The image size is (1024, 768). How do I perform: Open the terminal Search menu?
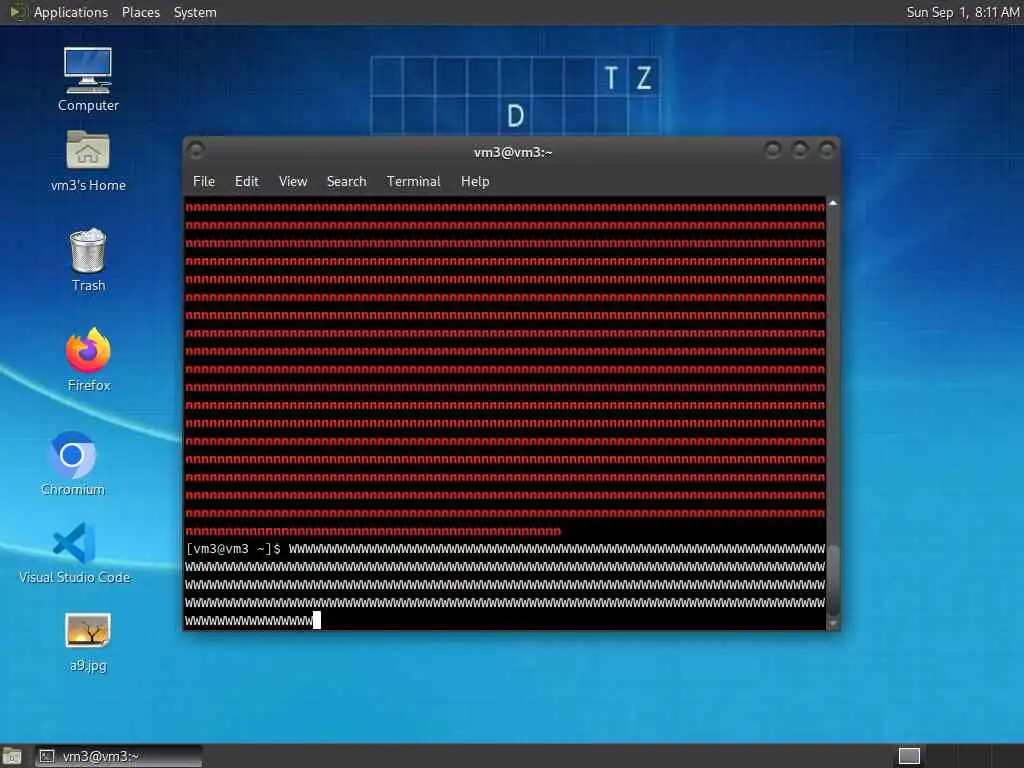coord(346,182)
